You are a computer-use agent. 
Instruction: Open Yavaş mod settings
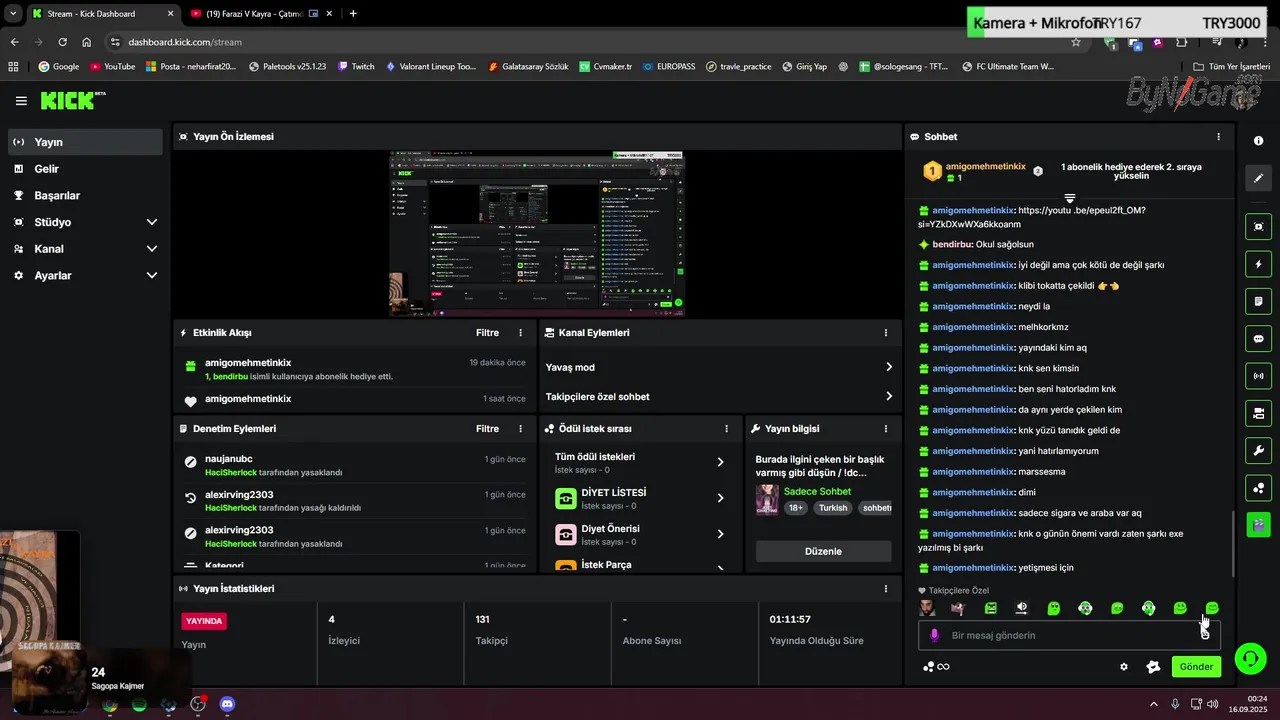coord(719,367)
